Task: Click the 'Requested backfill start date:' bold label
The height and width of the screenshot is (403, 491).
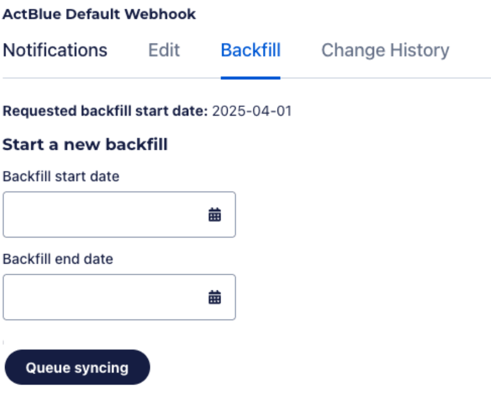Action: click(x=105, y=111)
